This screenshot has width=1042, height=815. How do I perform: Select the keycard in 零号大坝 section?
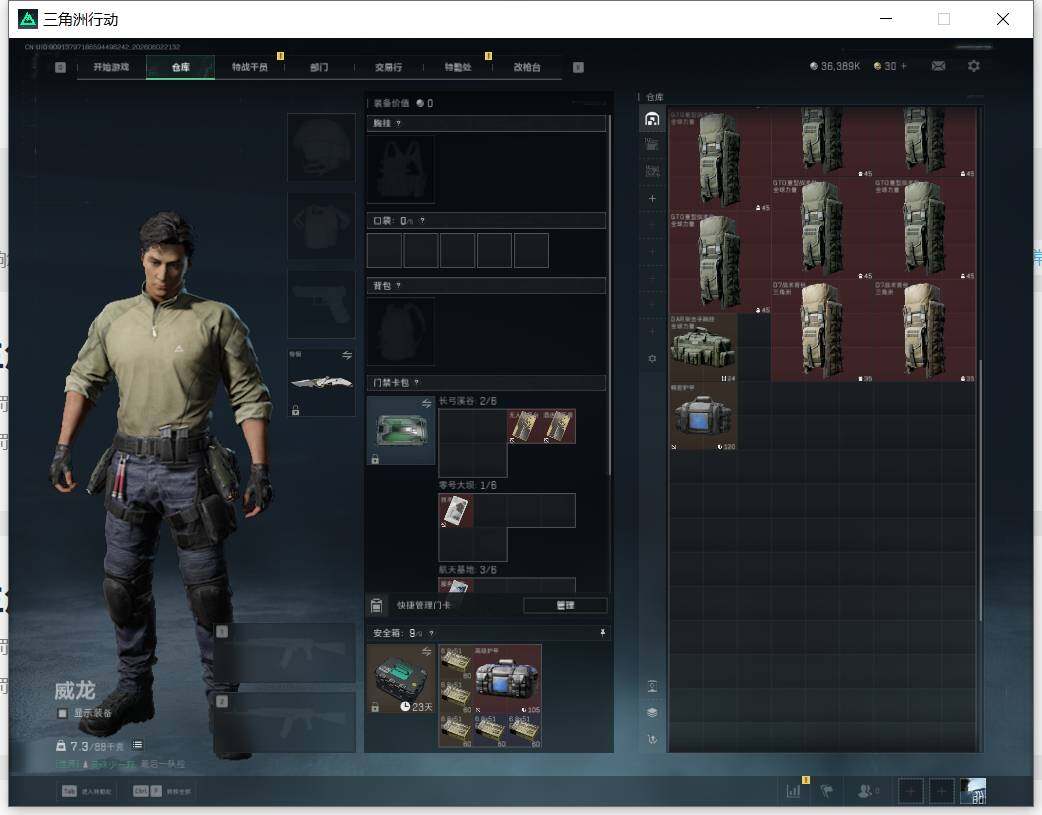point(456,511)
